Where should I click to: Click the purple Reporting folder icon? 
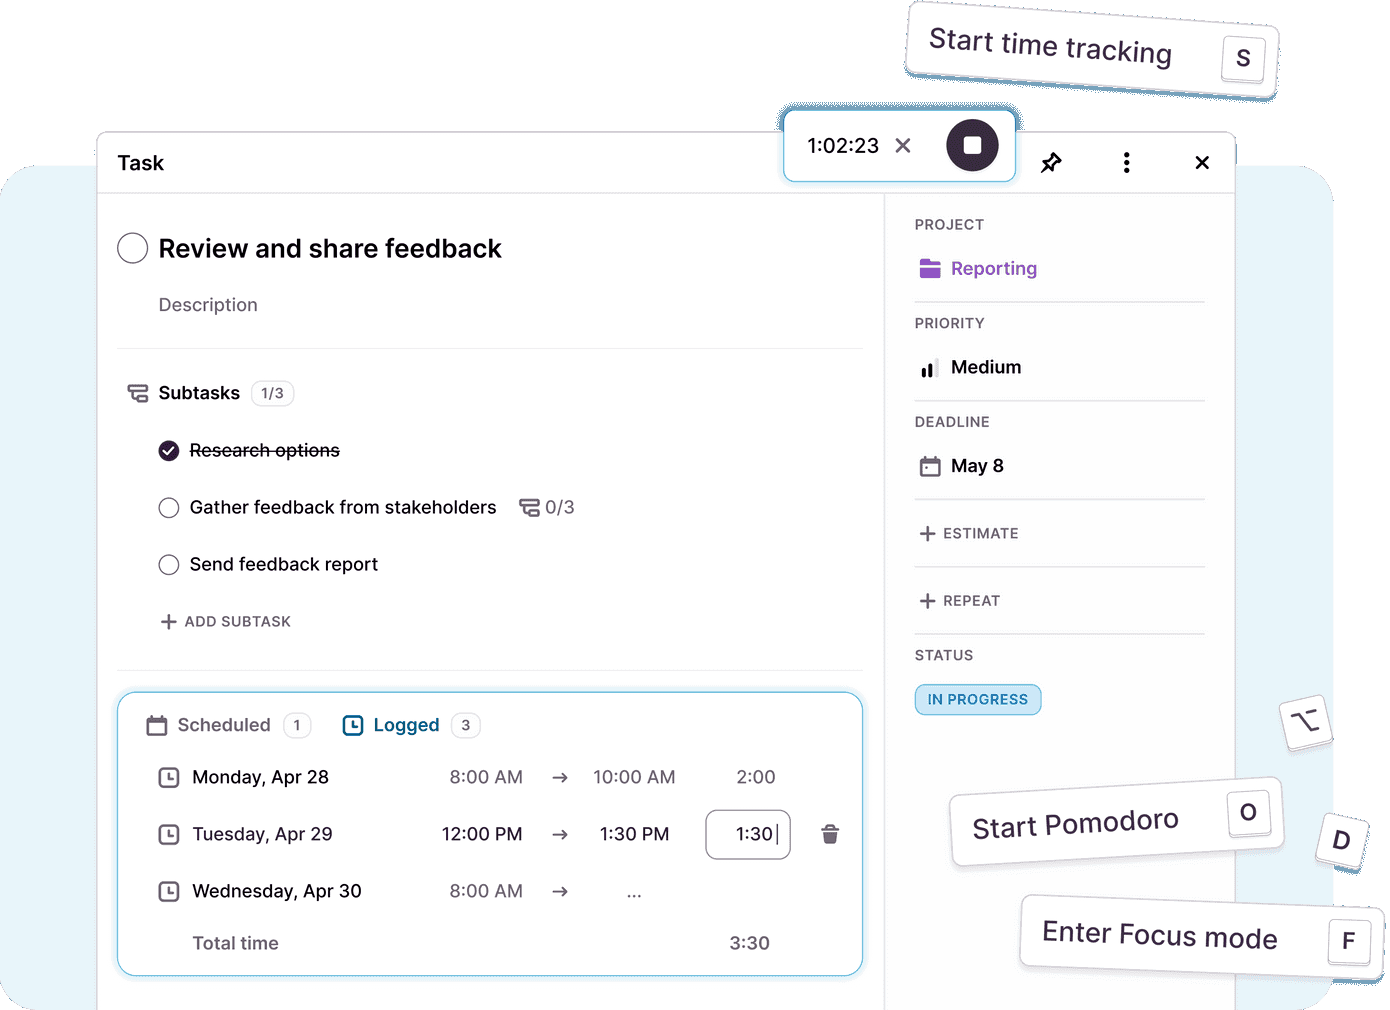[929, 268]
